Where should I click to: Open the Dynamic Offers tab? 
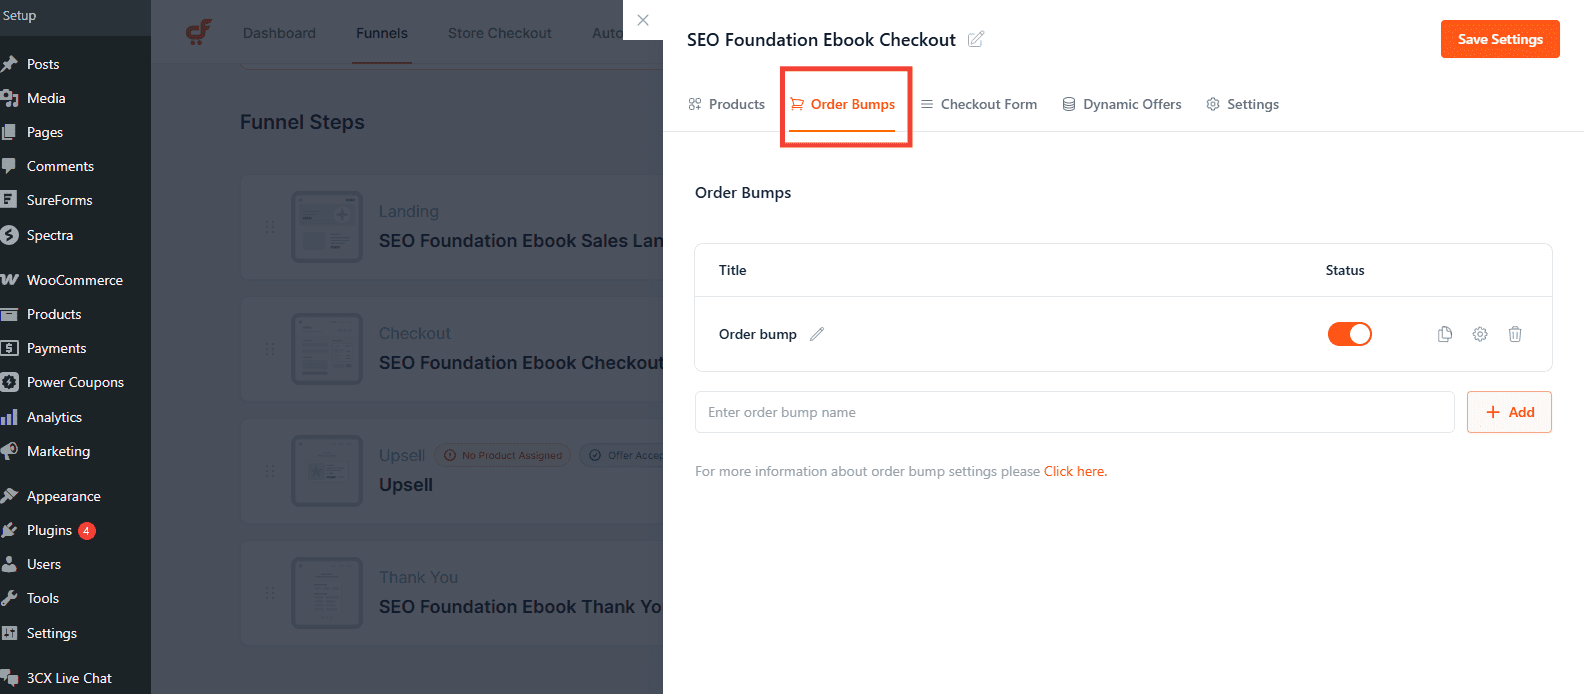point(1133,103)
